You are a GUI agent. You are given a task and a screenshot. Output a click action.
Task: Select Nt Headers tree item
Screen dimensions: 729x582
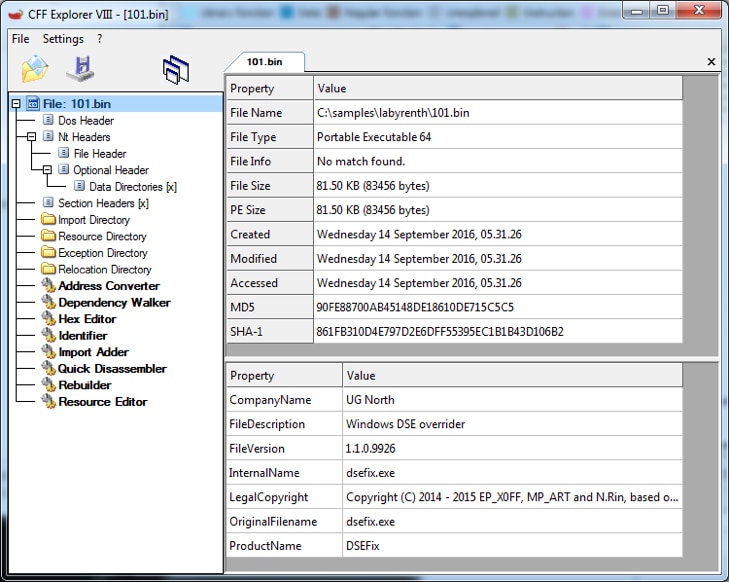[84, 137]
